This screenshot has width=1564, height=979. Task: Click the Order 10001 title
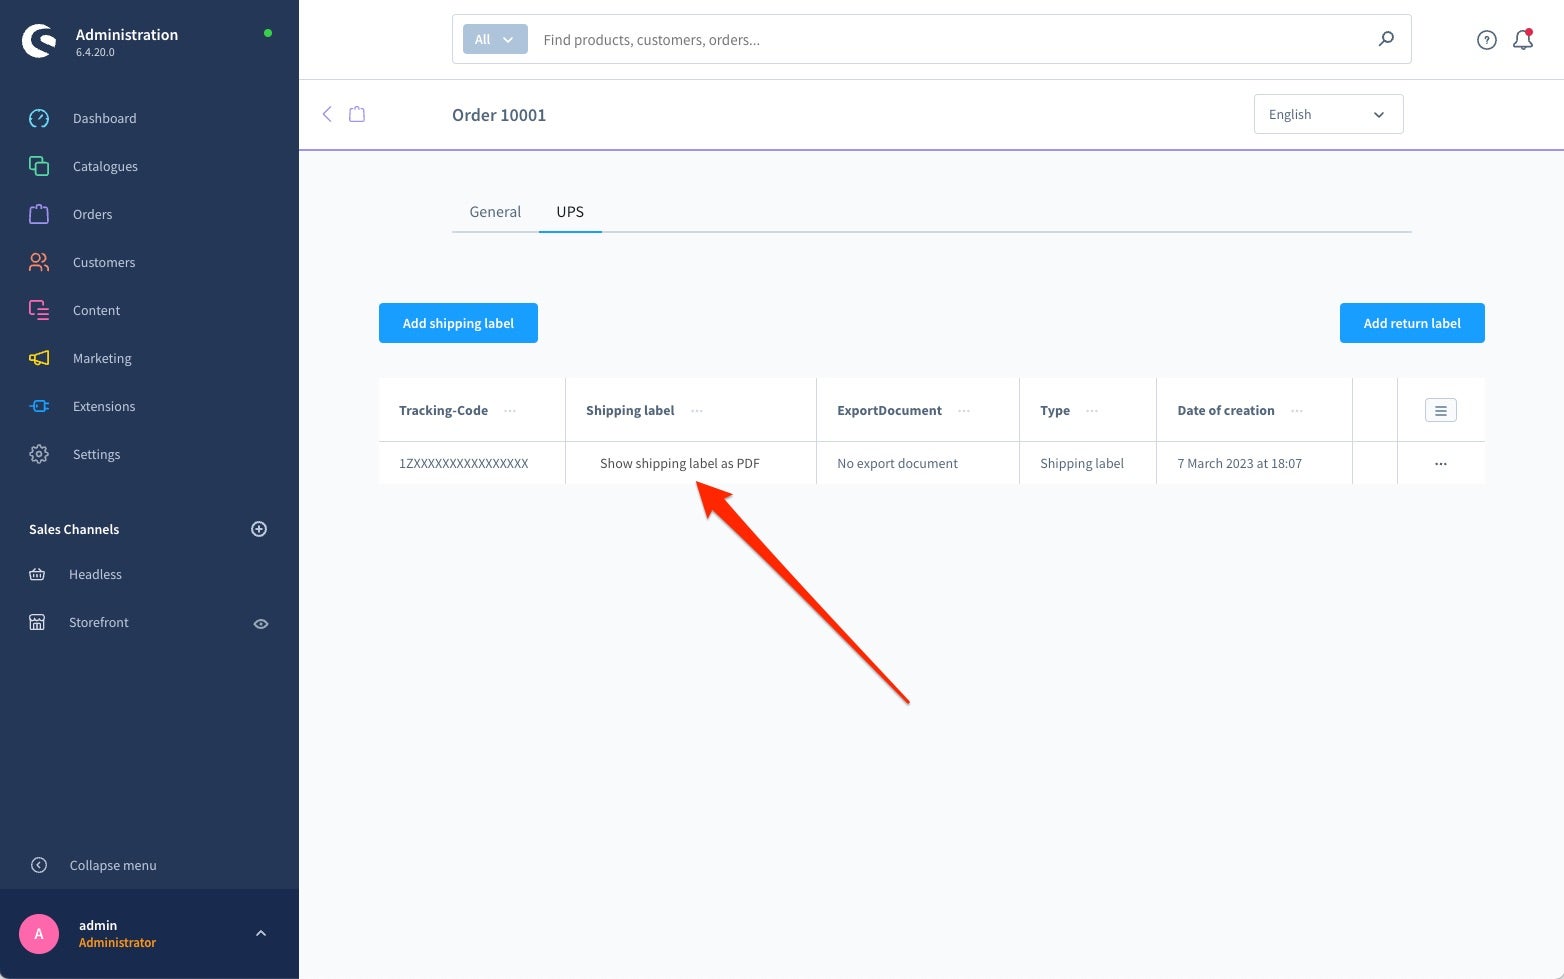pyautogui.click(x=499, y=115)
